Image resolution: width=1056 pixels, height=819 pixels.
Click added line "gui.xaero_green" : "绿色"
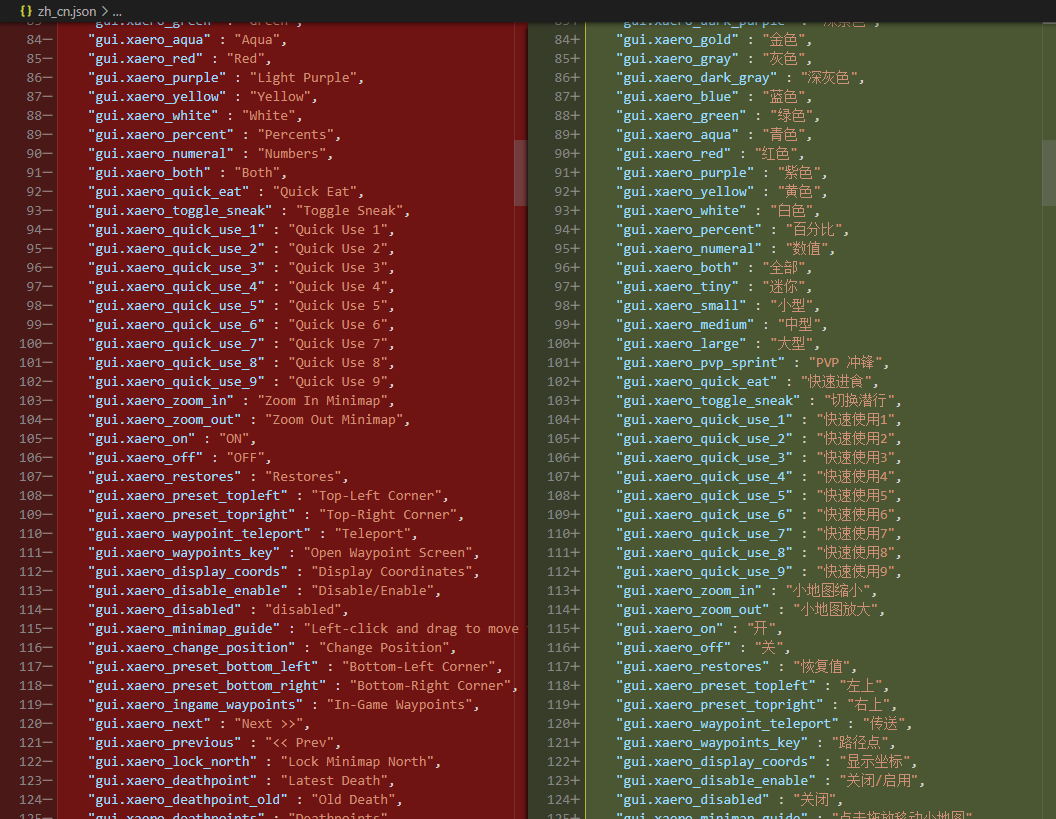tap(717, 116)
